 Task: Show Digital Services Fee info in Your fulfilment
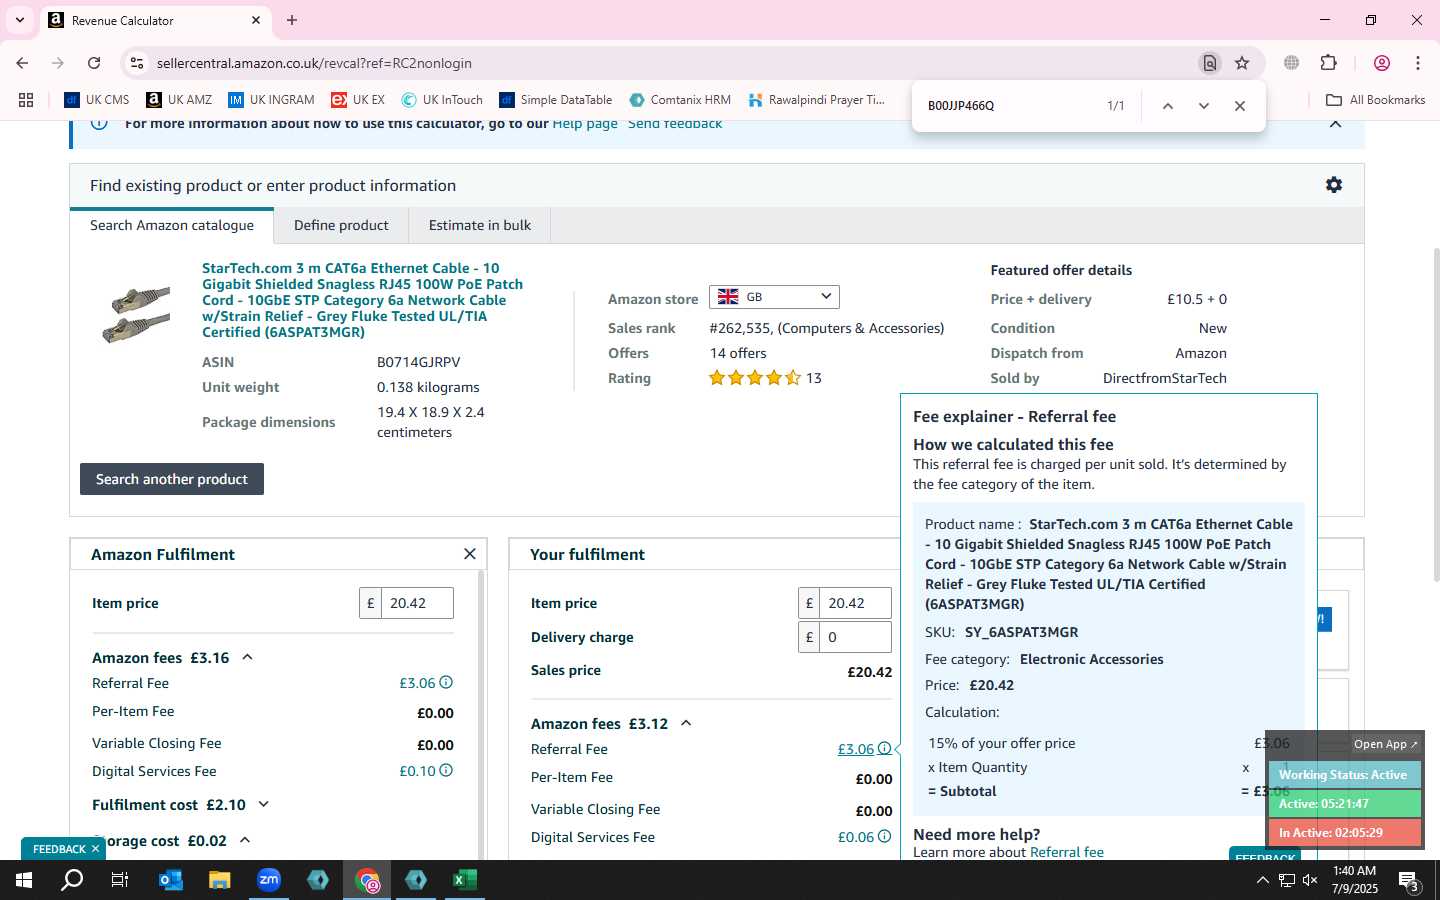(x=884, y=837)
